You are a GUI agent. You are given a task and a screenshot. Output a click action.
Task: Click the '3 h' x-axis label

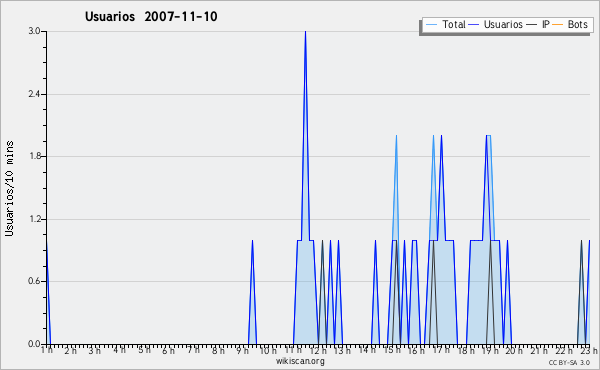tap(95, 350)
